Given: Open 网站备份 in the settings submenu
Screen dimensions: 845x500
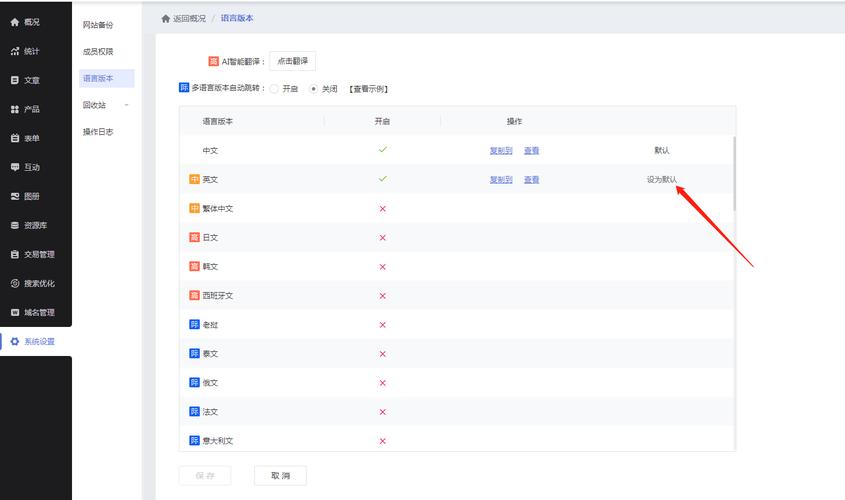Looking at the screenshot, I should pos(98,25).
